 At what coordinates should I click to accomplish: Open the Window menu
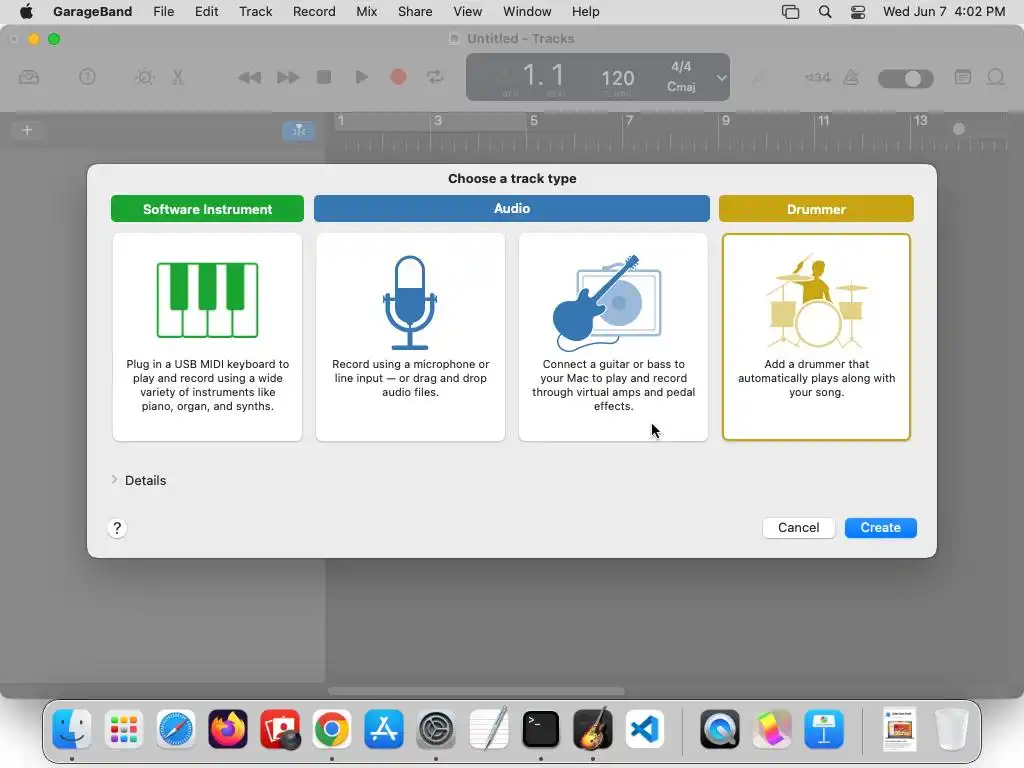(527, 12)
